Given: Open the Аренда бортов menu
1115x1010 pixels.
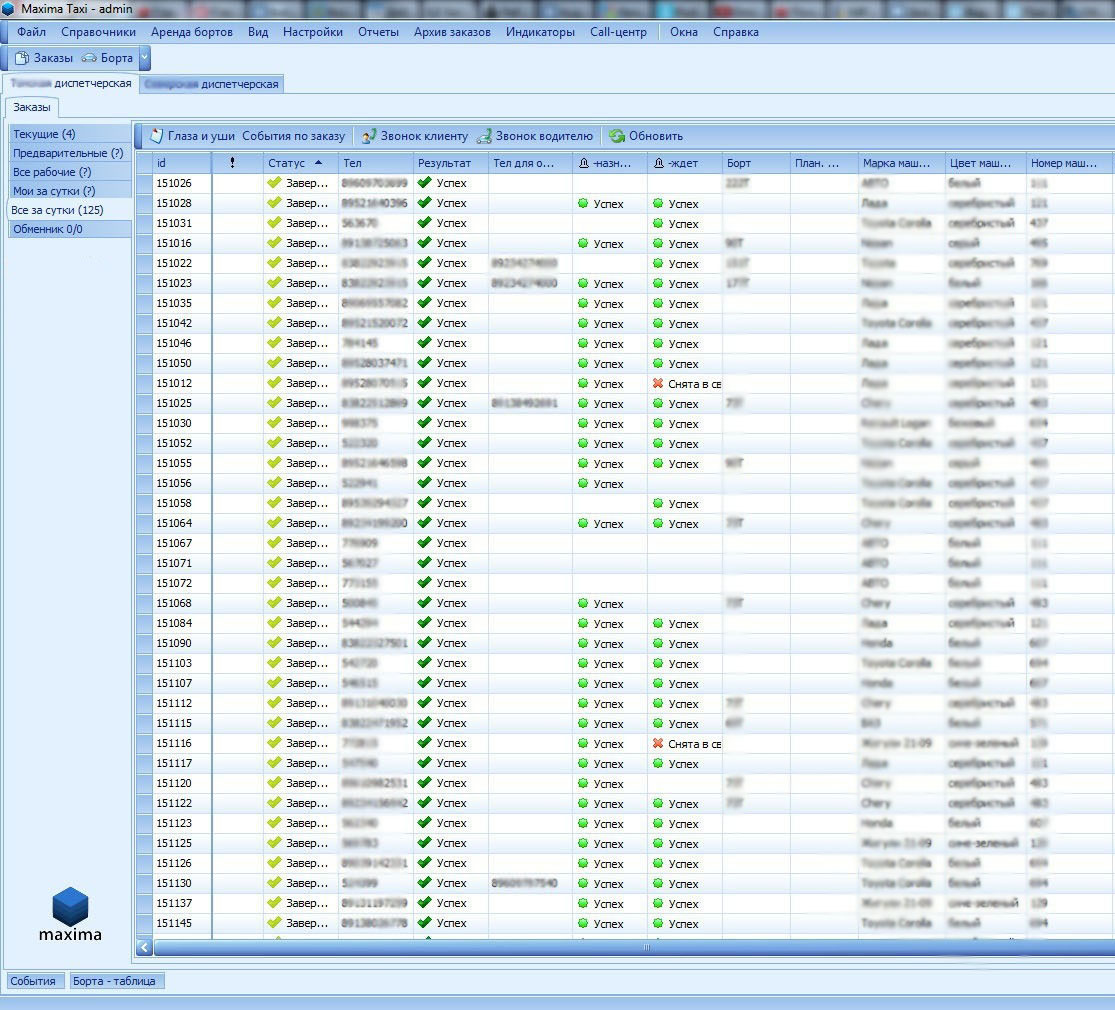Looking at the screenshot, I should click(x=191, y=32).
